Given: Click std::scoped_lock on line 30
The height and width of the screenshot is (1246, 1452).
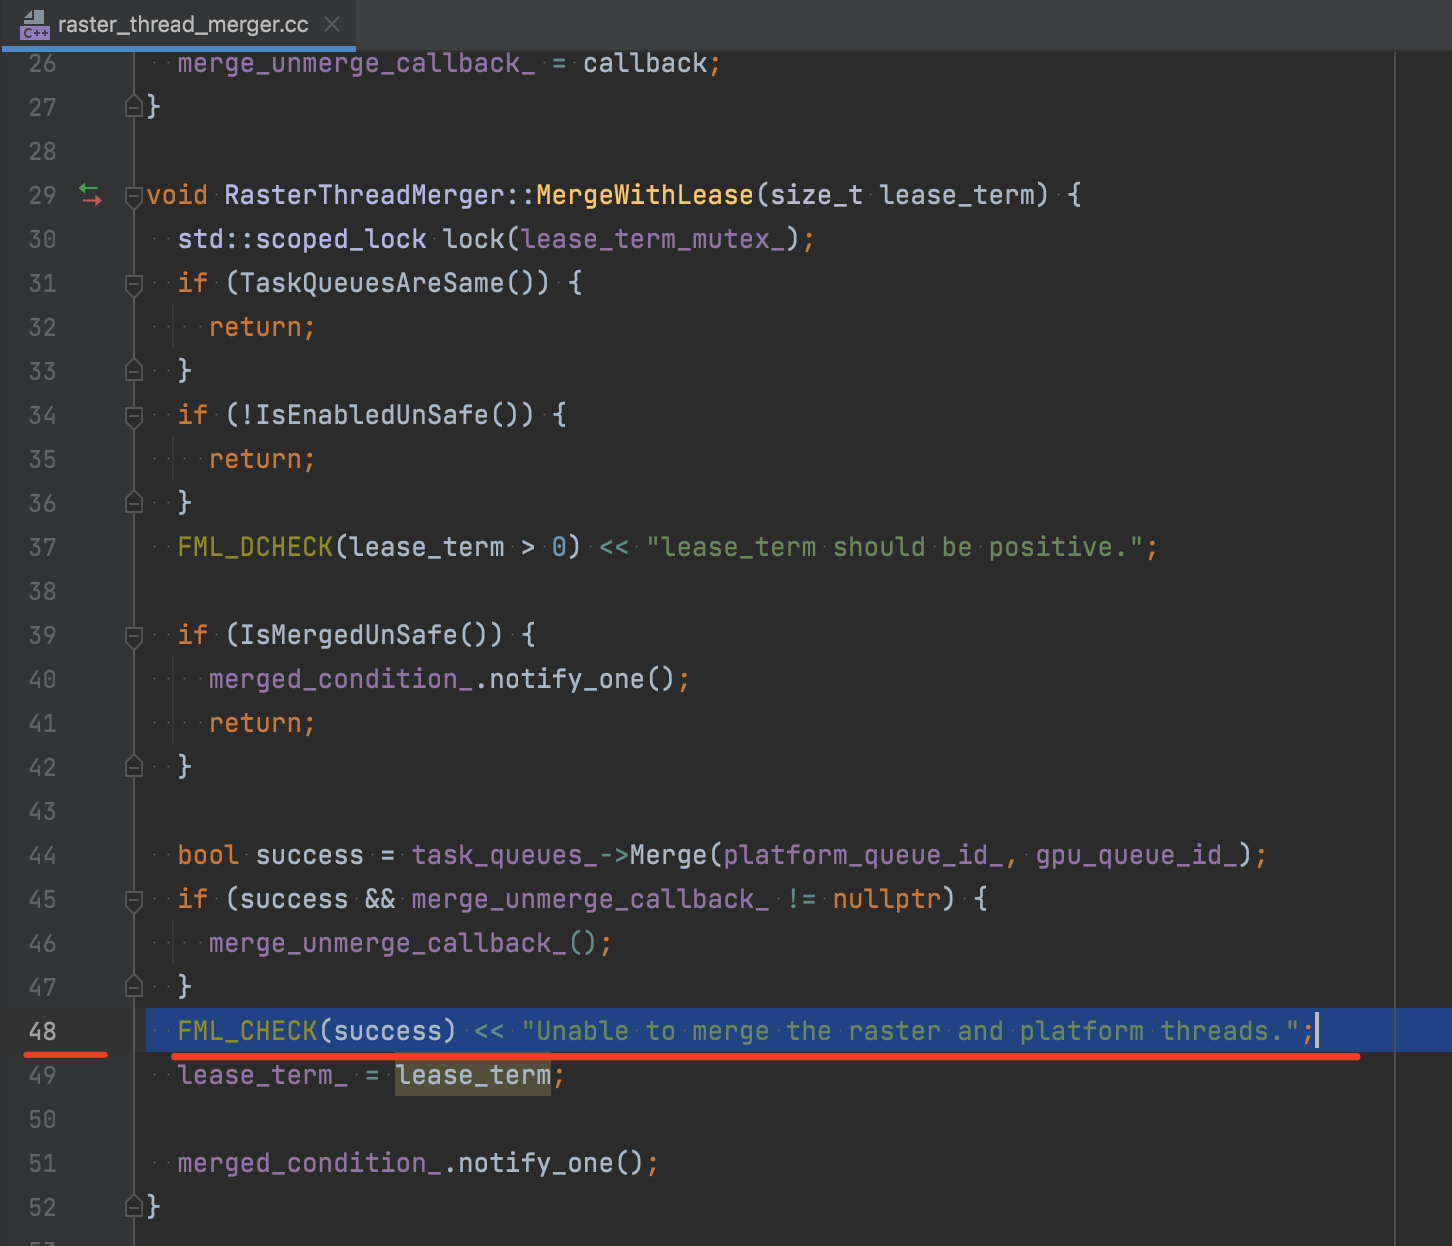Looking at the screenshot, I should (x=302, y=239).
